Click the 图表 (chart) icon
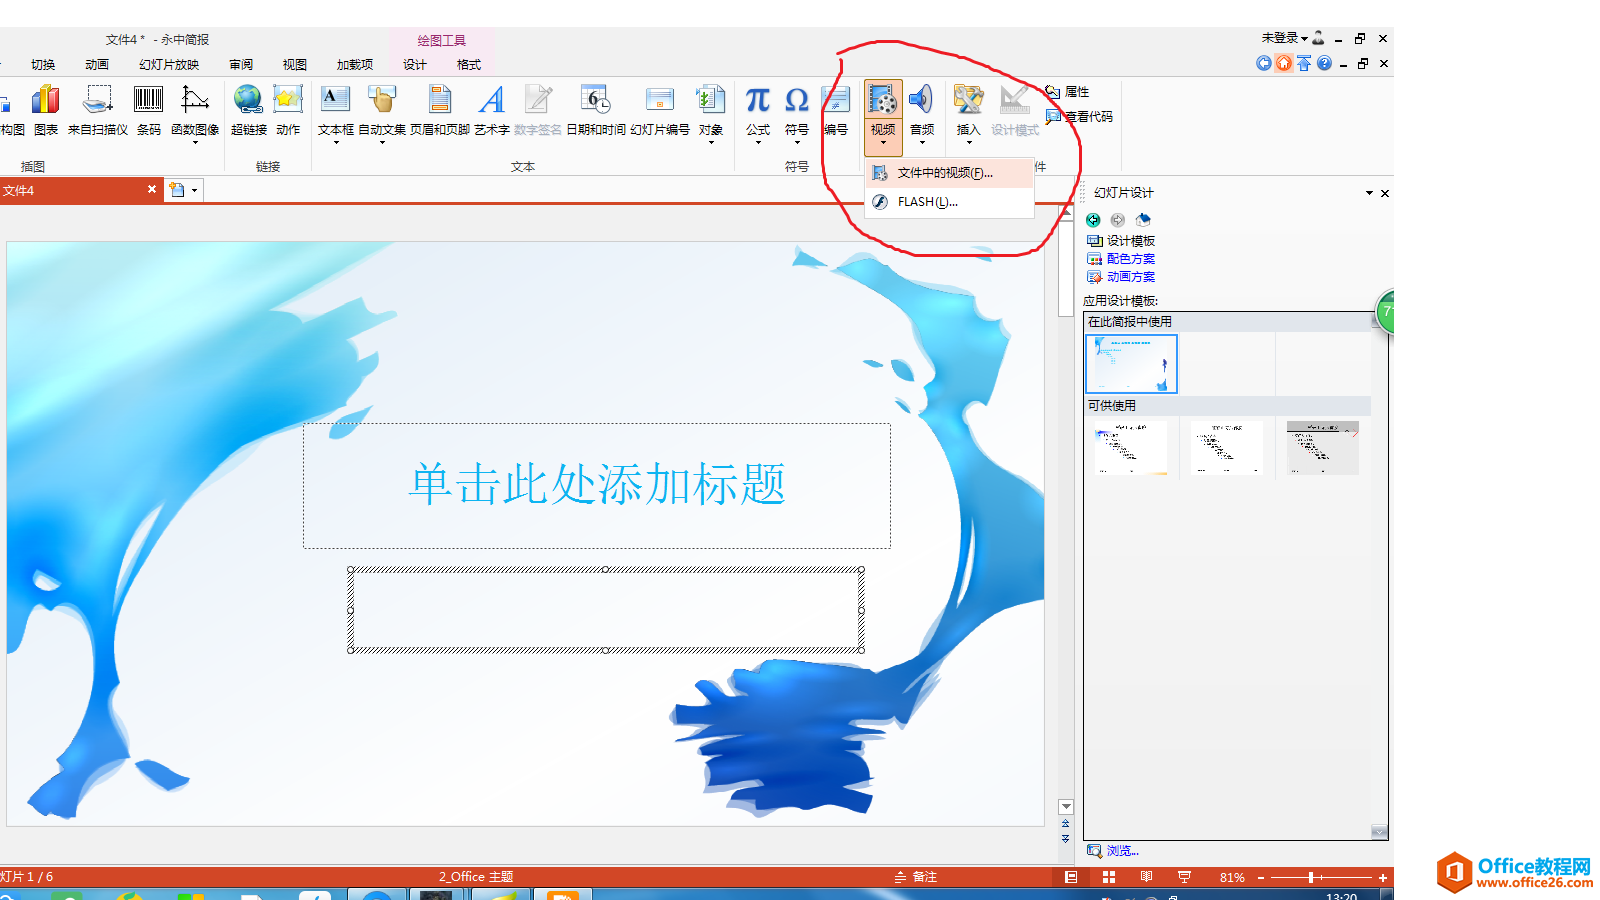The image size is (1600, 900). (x=46, y=100)
